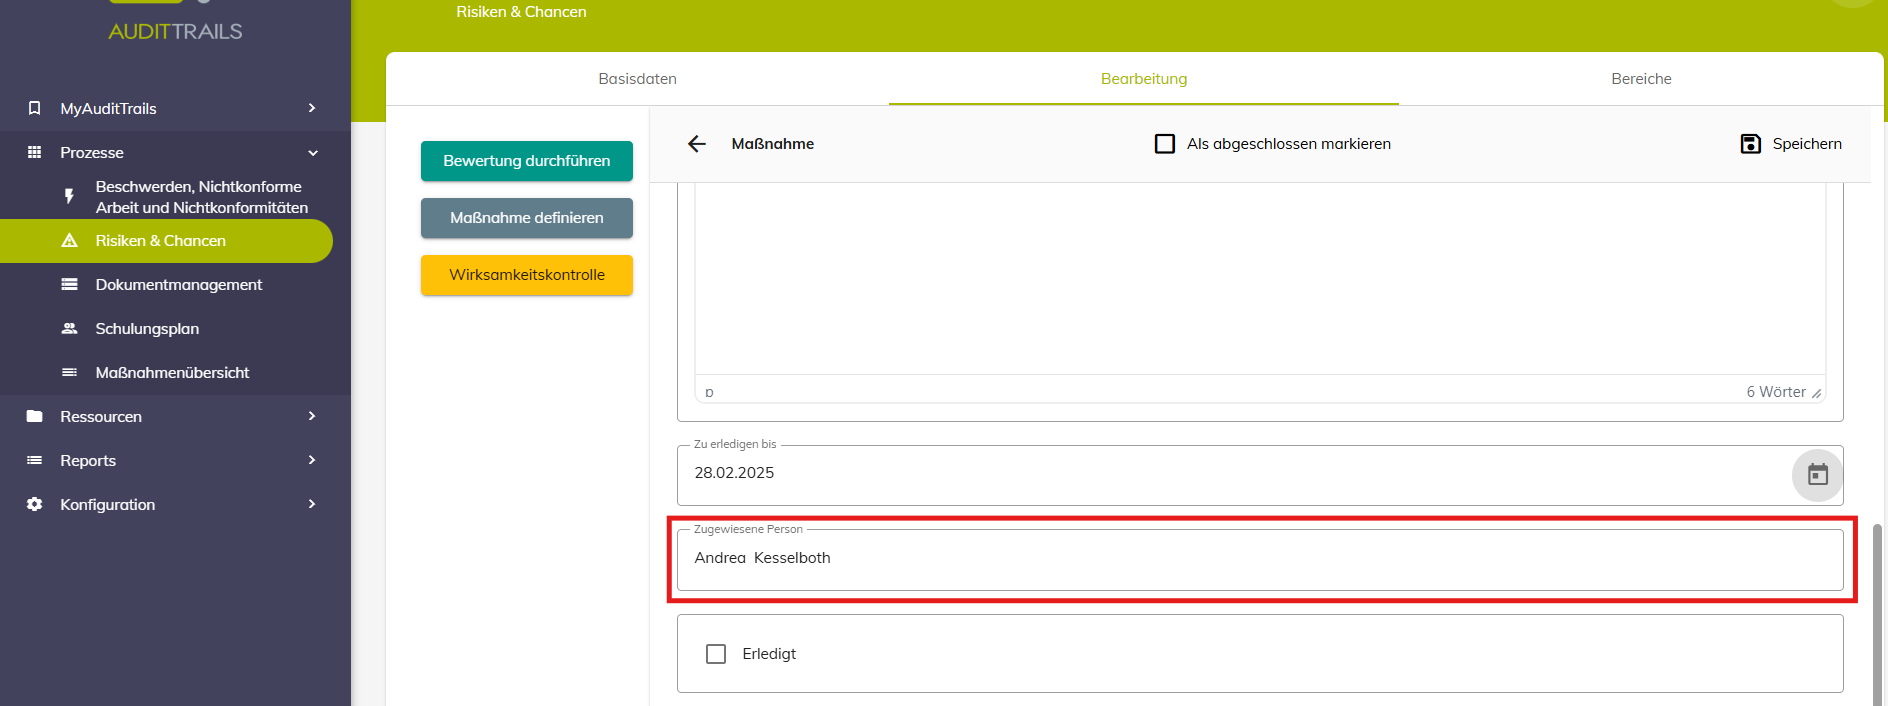The image size is (1888, 706).
Task: Click inside the rich text editor area
Action: pyautogui.click(x=1260, y=278)
